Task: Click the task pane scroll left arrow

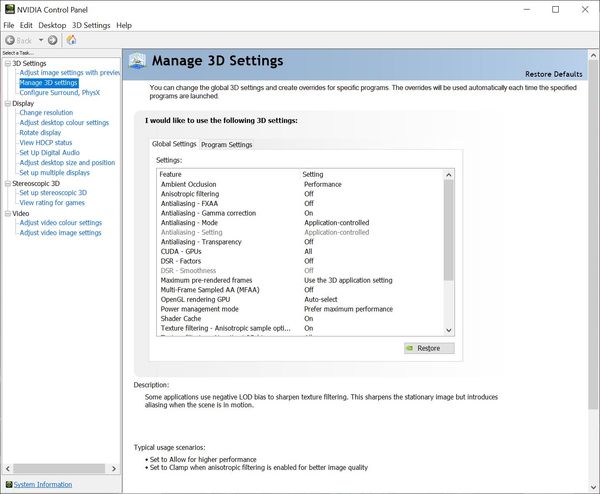Action: [8, 468]
